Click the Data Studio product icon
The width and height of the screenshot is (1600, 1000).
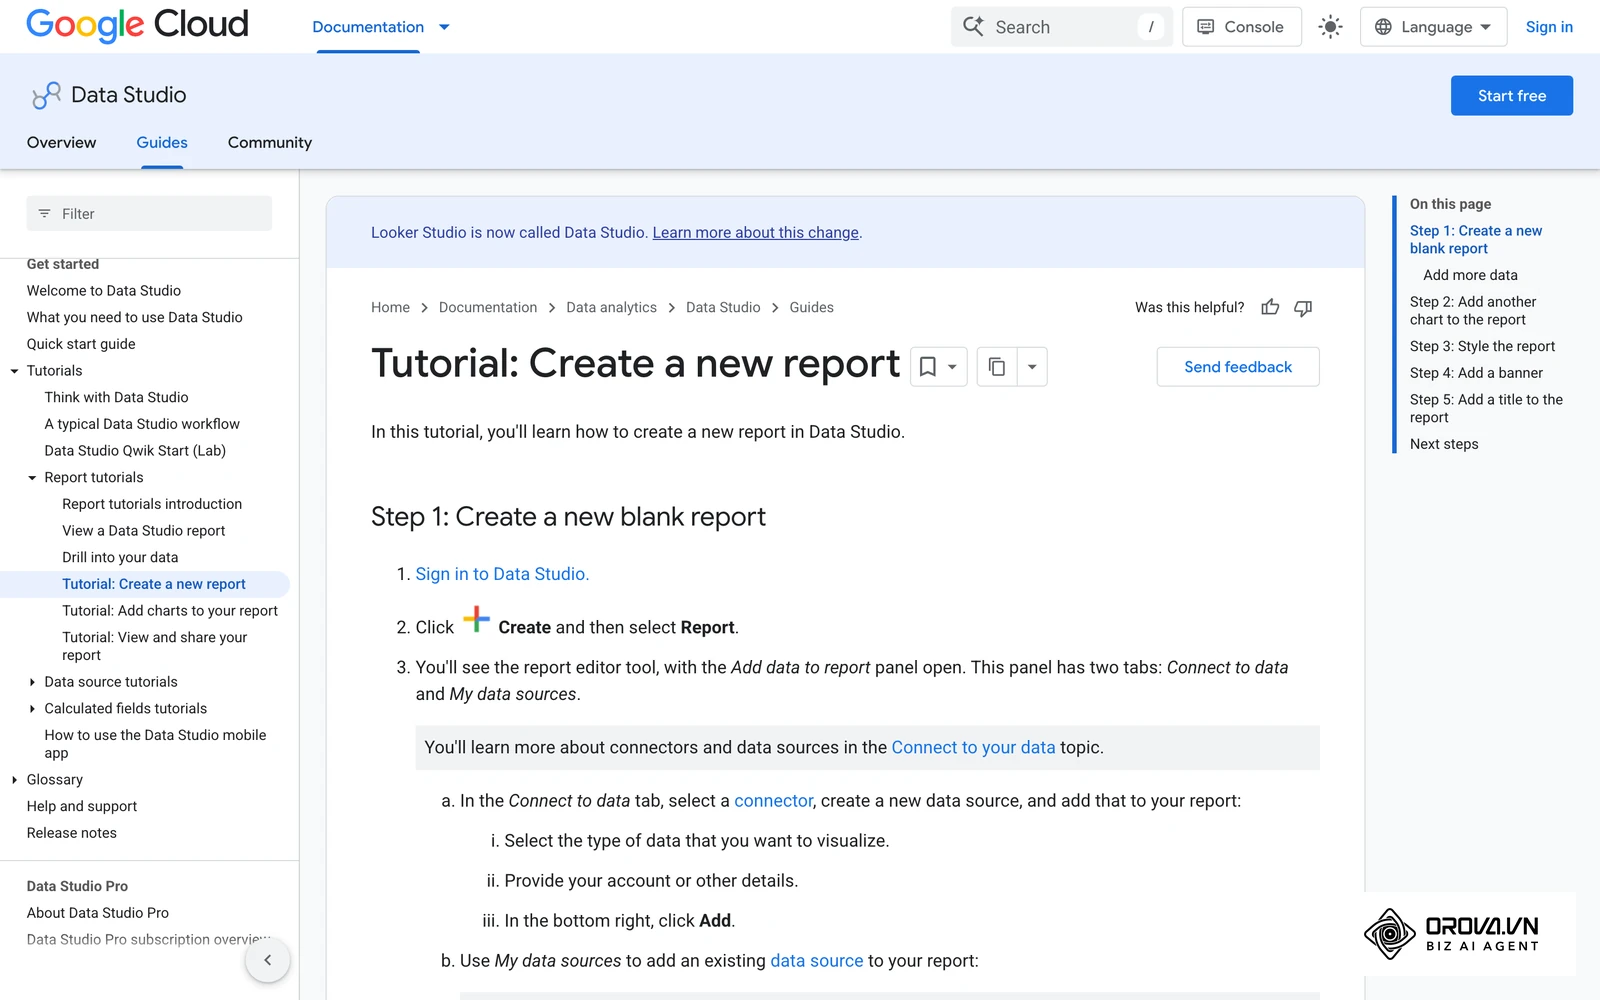tap(46, 95)
